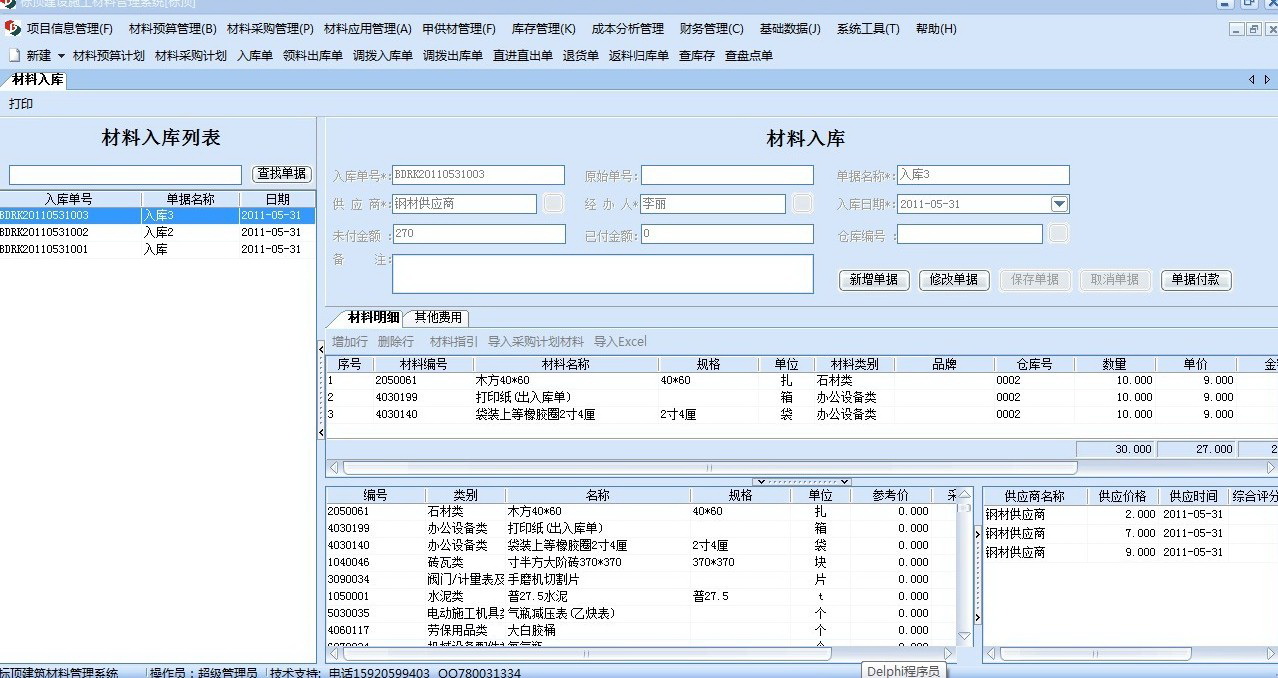This screenshot has width=1278, height=678.
Task: Select detail row 袋装上等橡胶圈2寸4厘
Action: 800,414
